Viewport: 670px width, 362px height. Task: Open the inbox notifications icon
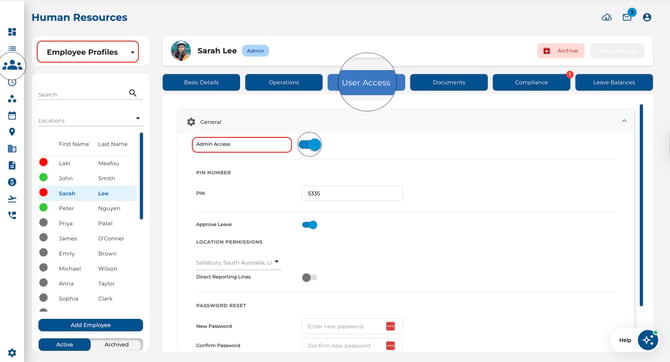tap(627, 17)
